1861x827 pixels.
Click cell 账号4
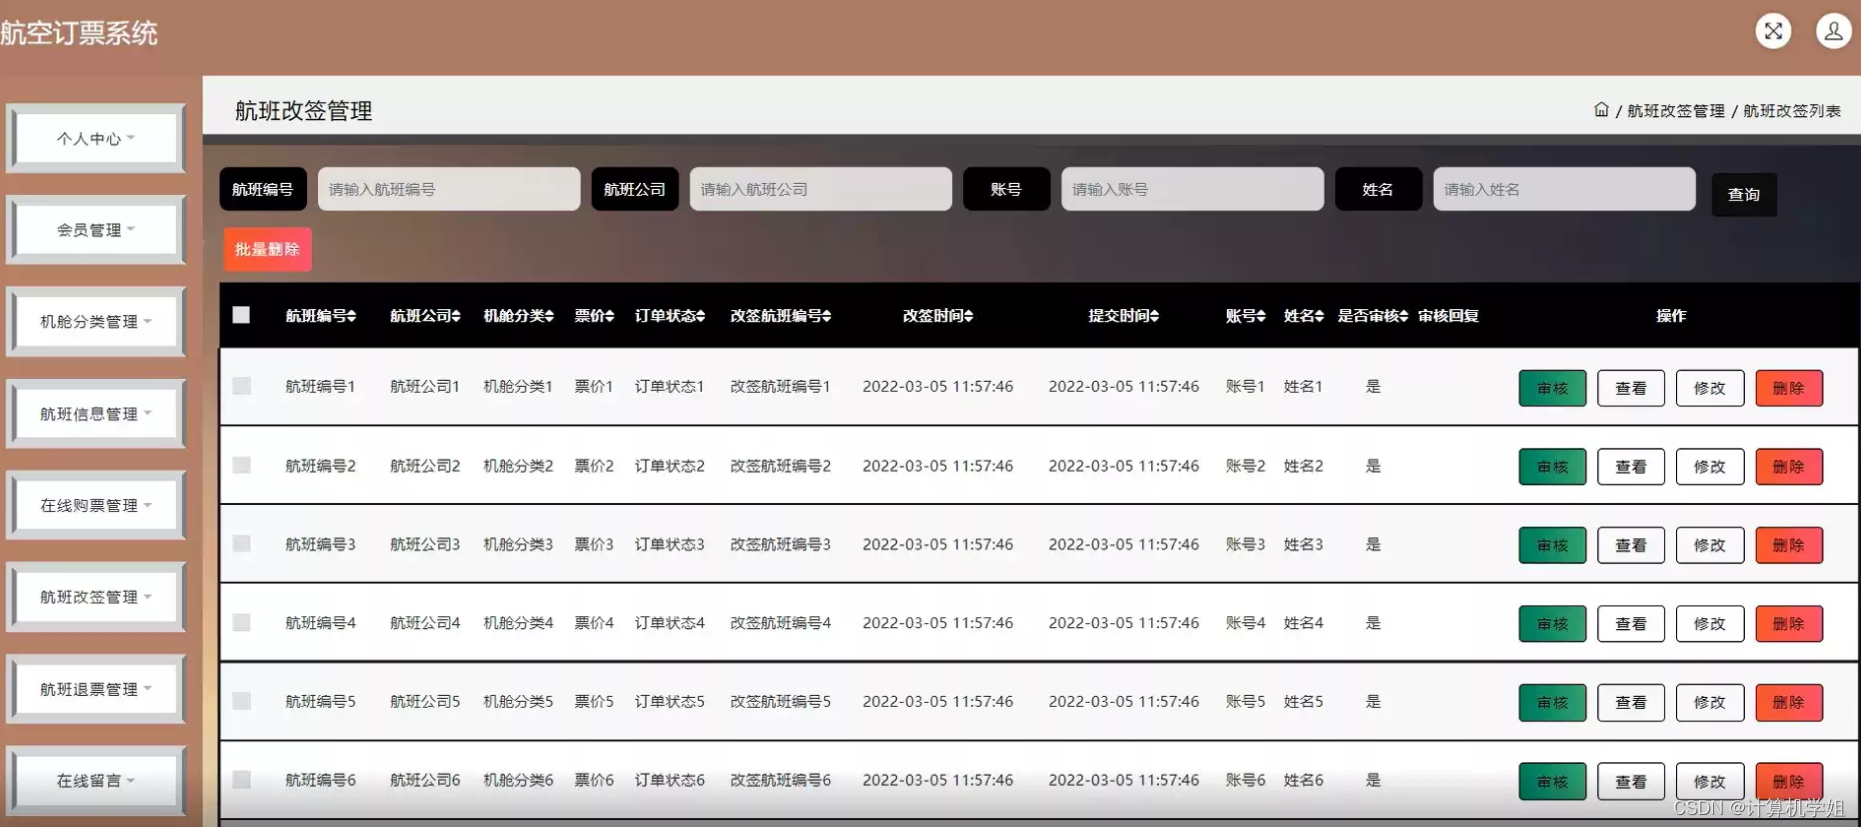[1245, 622]
